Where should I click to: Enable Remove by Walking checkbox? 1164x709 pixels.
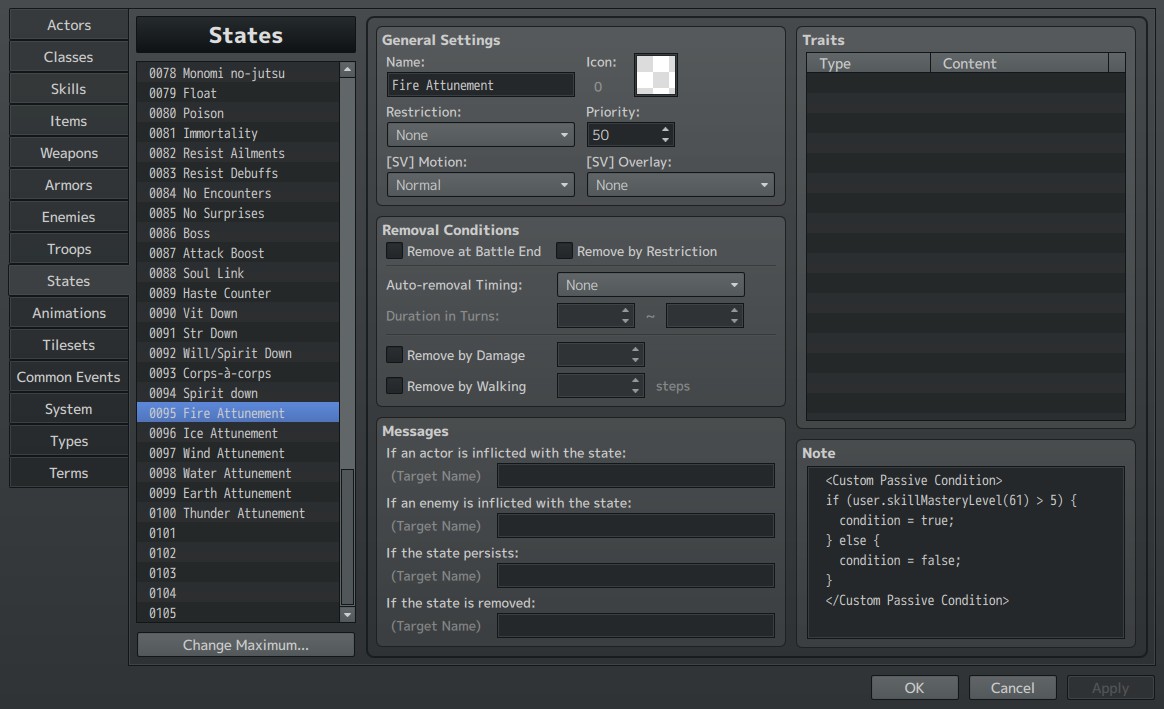point(394,385)
